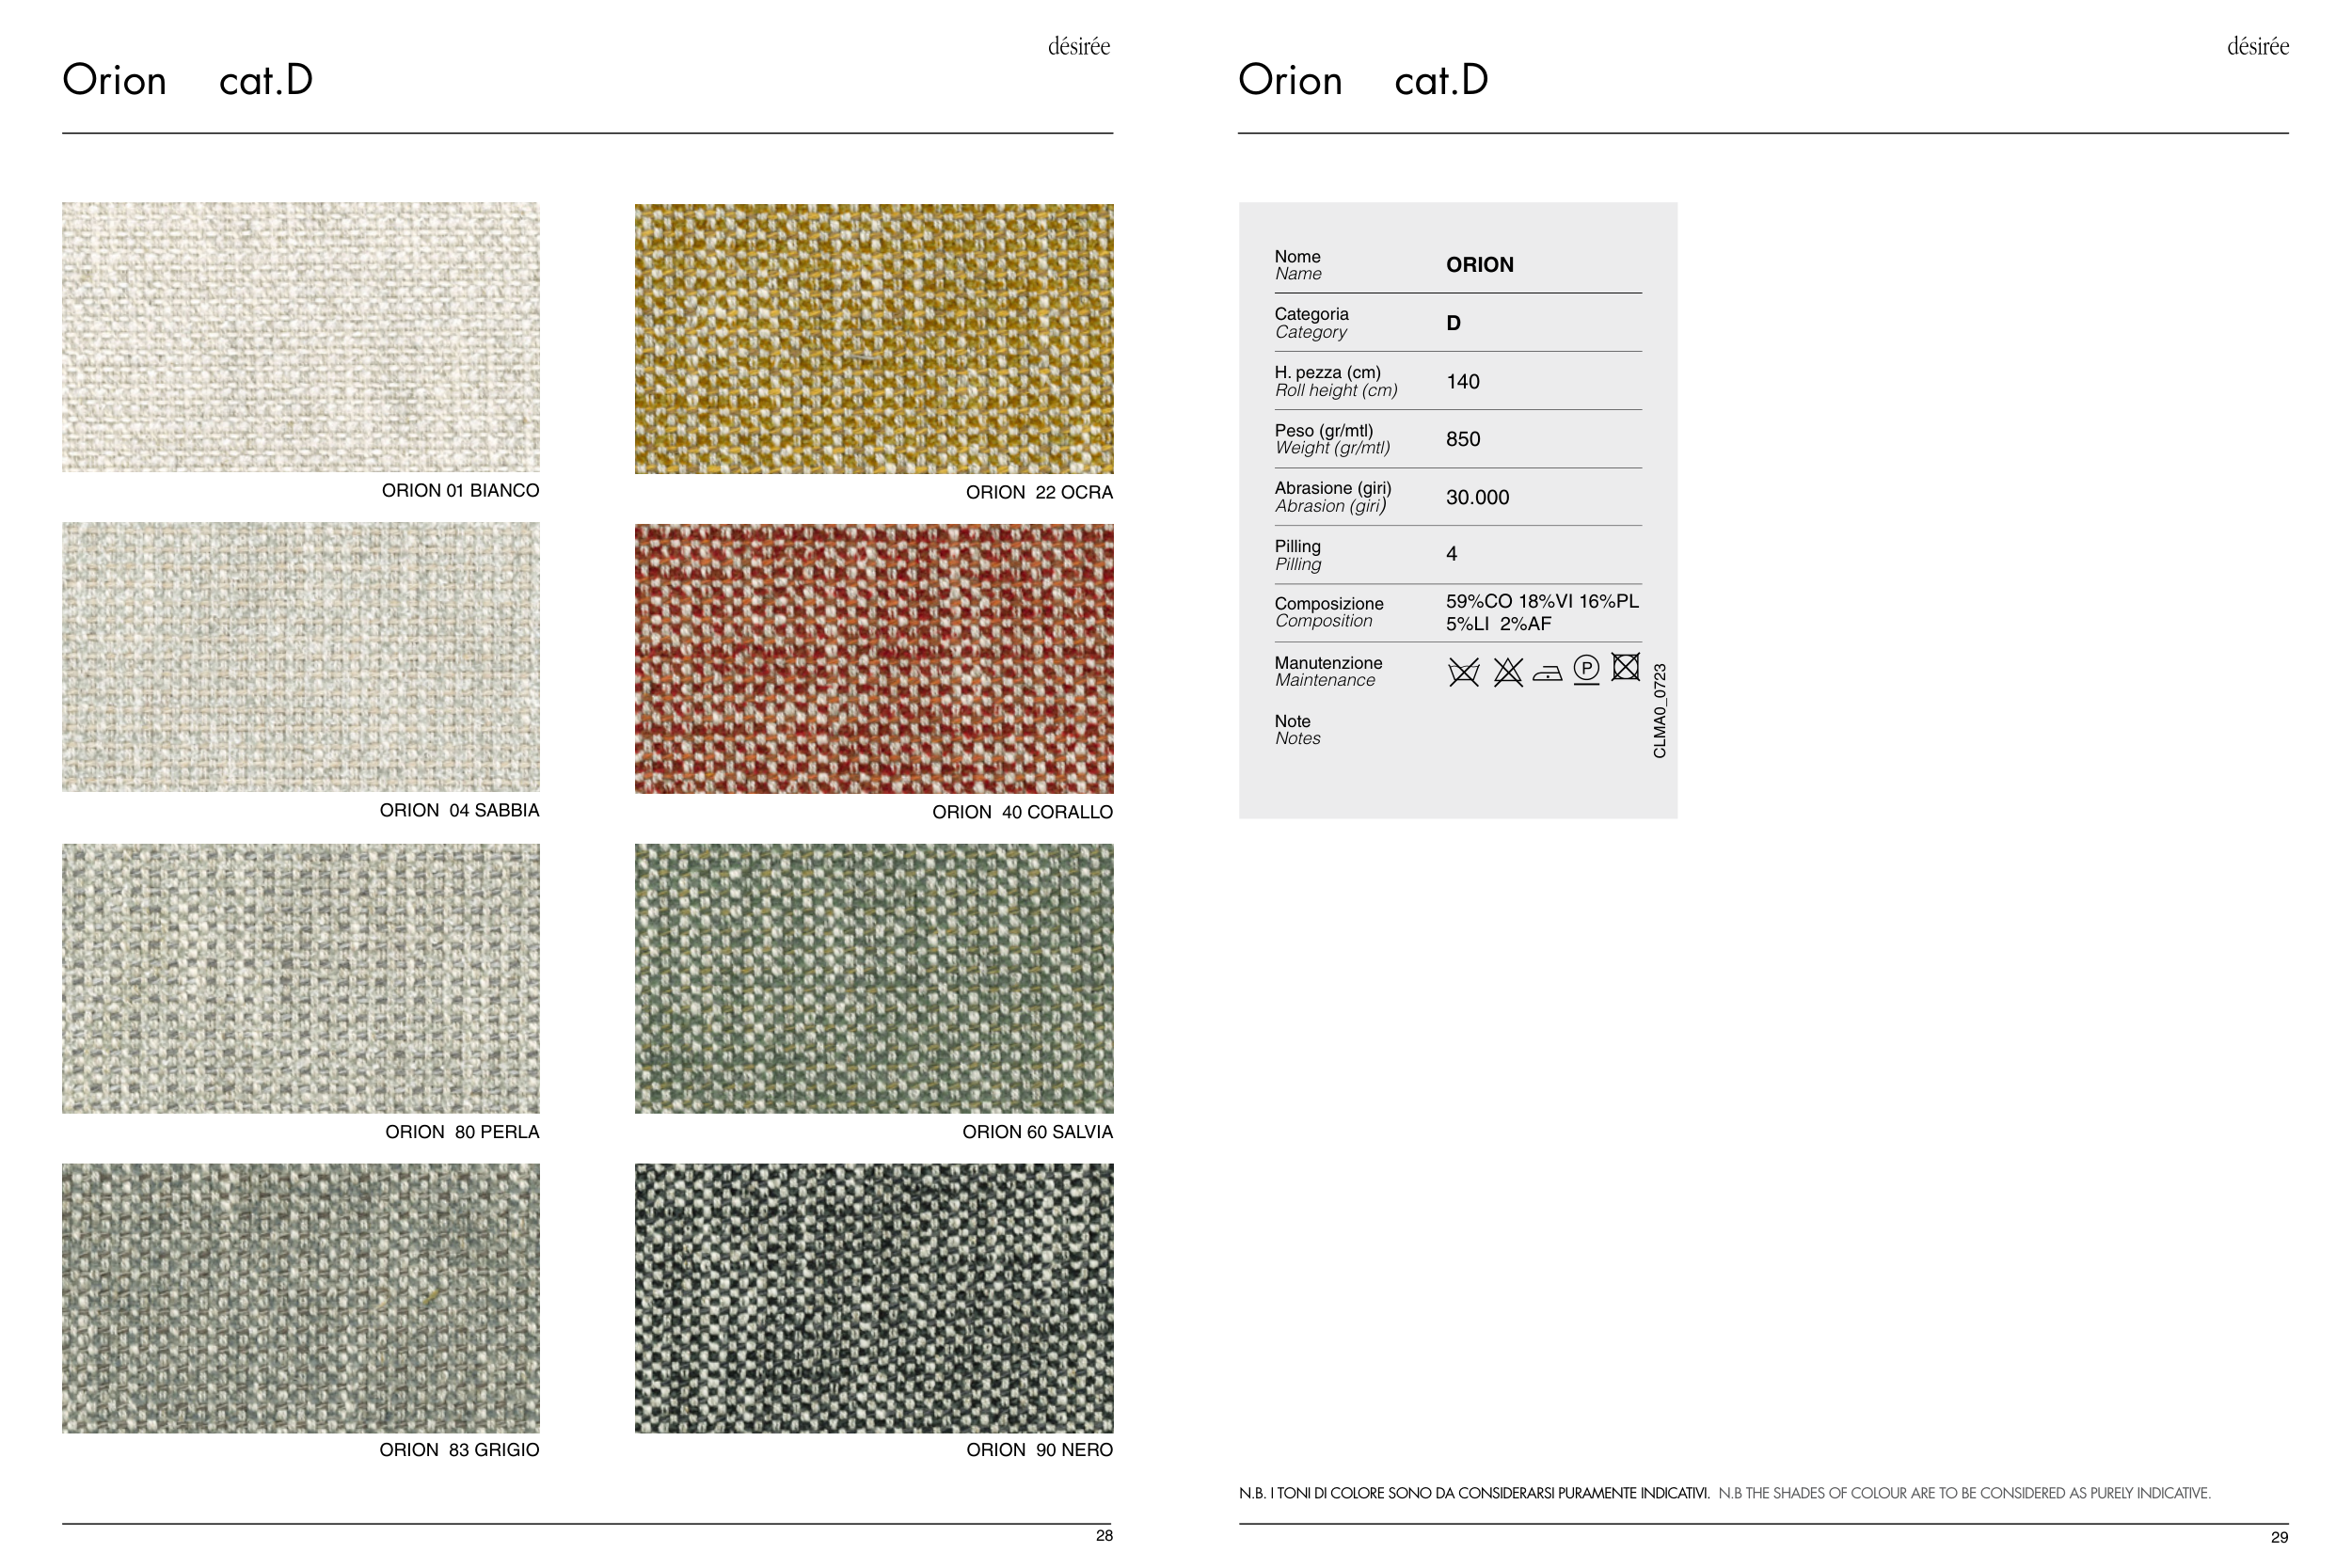2352x1568 pixels.
Task: Select the Orion 60 Salvia fabric swatch
Action: coord(873,978)
